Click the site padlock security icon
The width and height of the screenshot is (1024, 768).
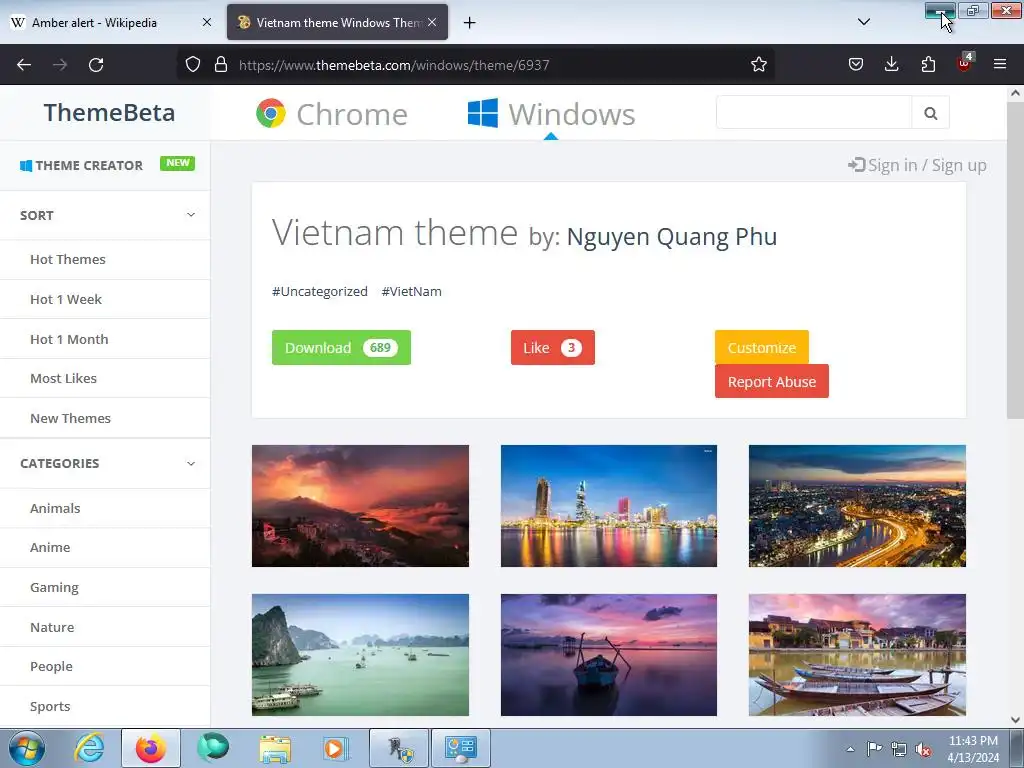tap(221, 65)
